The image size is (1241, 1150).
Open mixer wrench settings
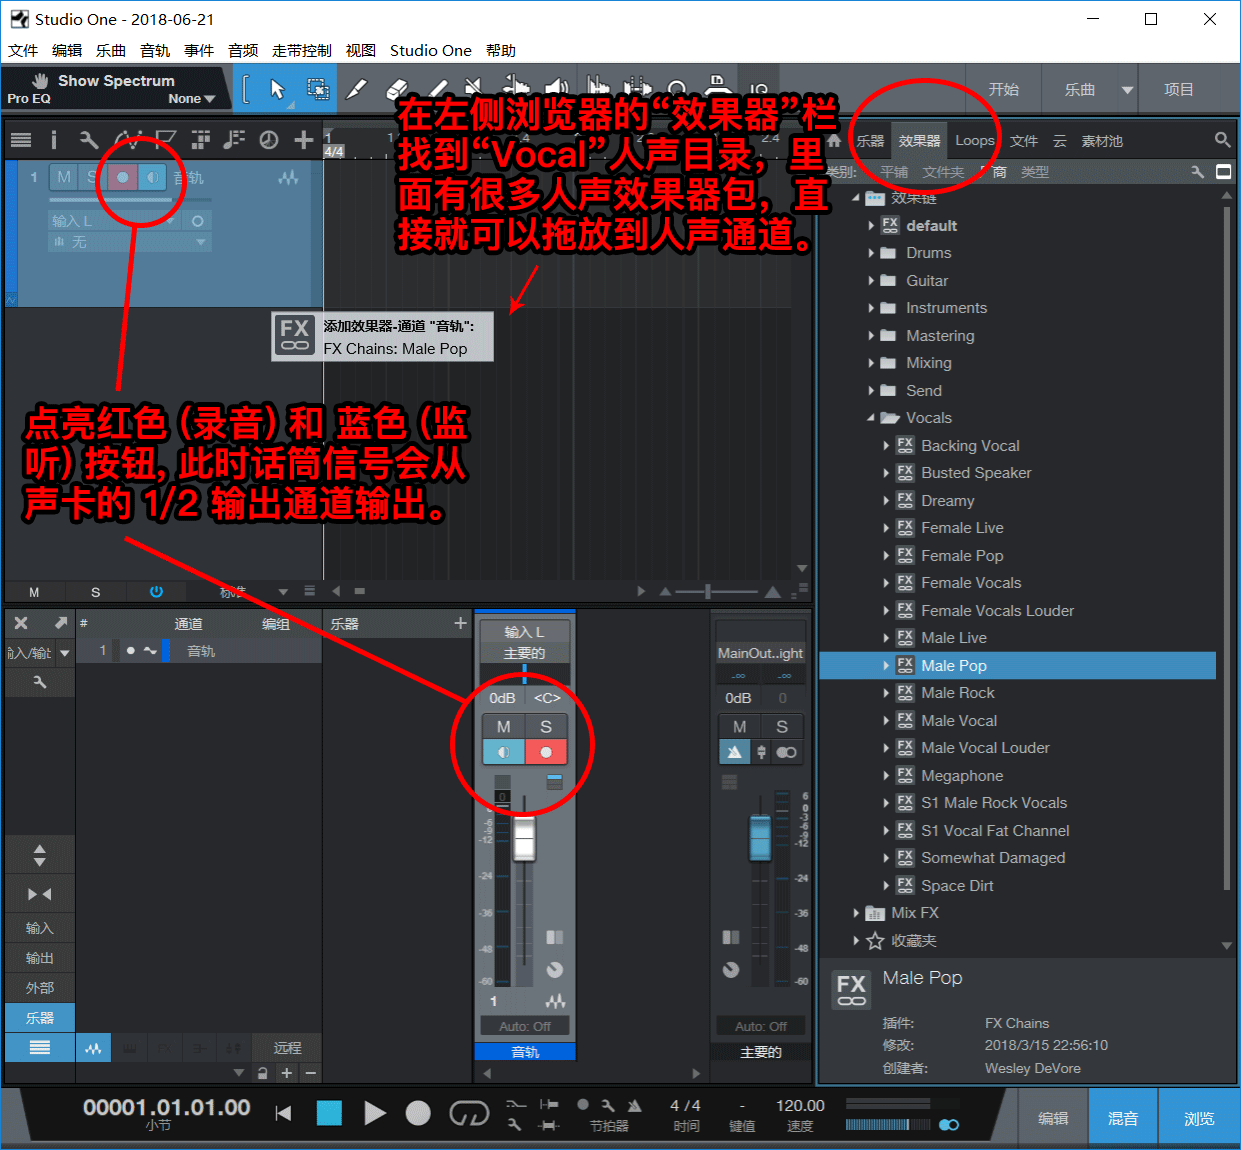[x=40, y=682]
